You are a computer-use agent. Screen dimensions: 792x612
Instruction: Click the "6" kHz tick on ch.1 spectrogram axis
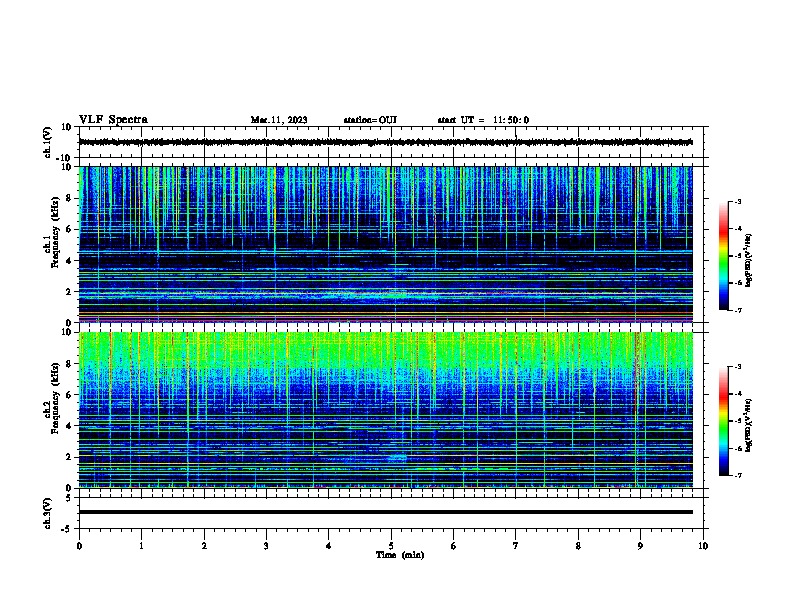(x=69, y=229)
